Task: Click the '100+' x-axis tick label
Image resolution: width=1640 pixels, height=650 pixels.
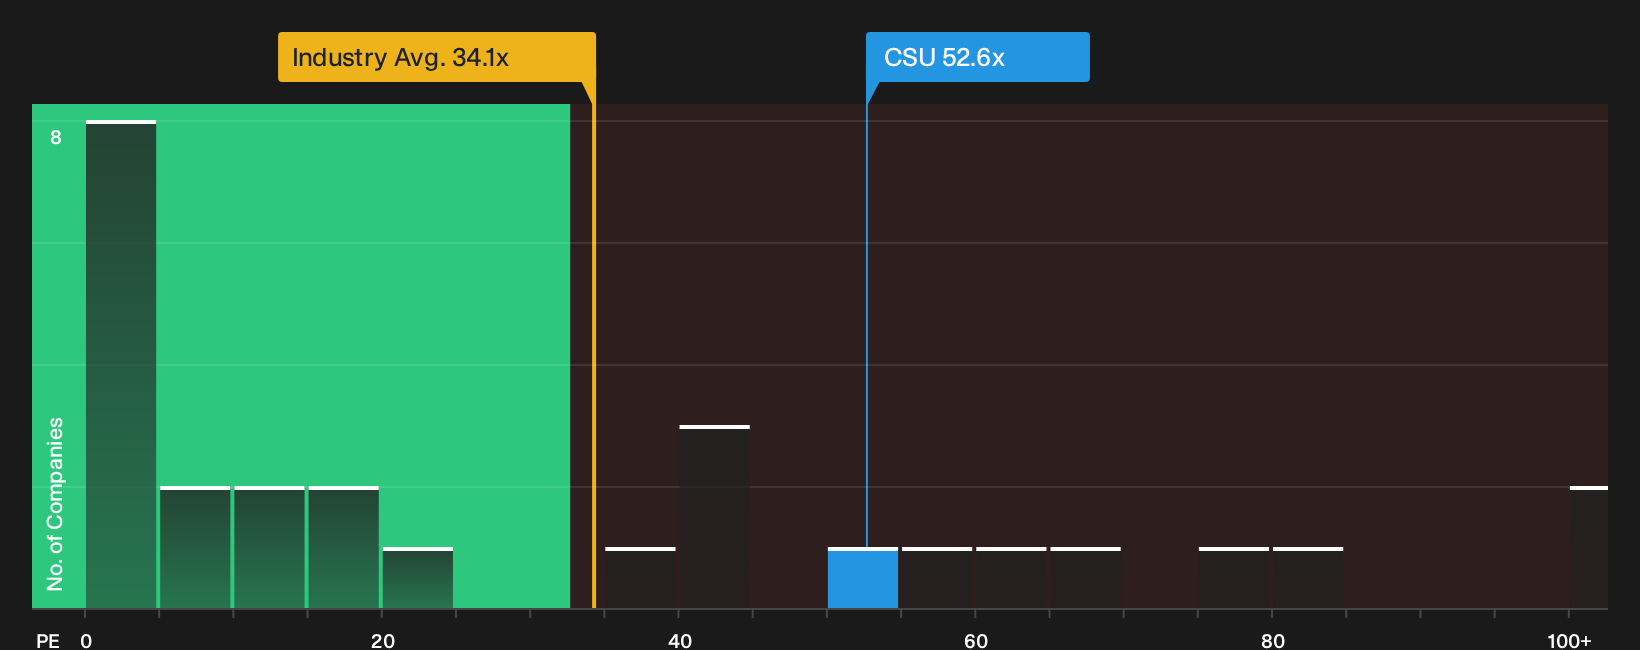Action: tap(1569, 640)
